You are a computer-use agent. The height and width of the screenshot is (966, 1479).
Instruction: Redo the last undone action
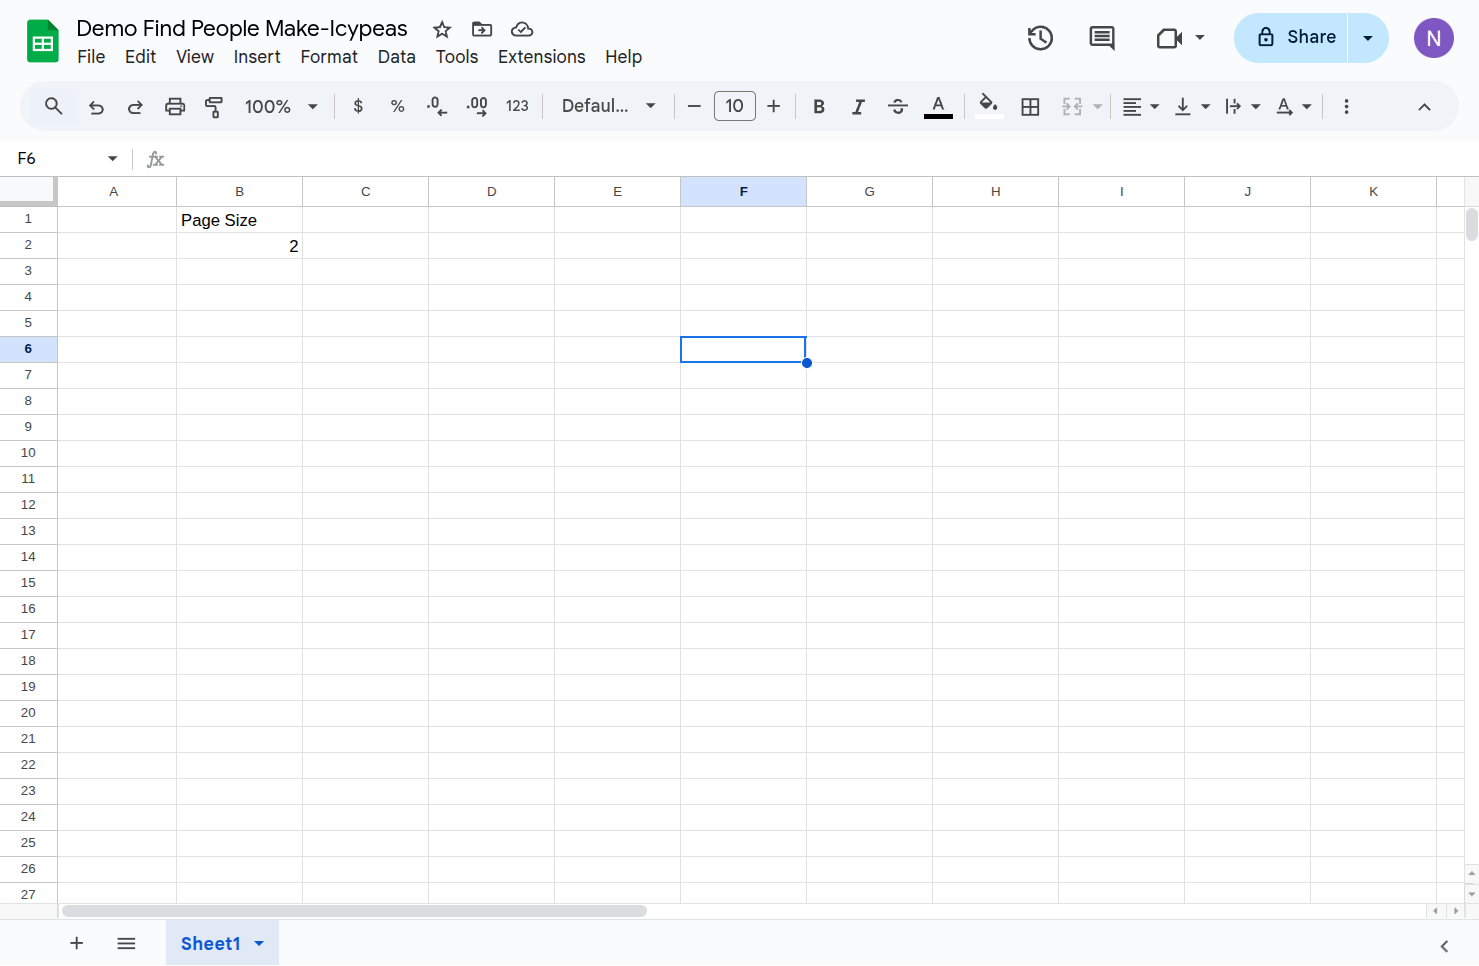point(135,106)
